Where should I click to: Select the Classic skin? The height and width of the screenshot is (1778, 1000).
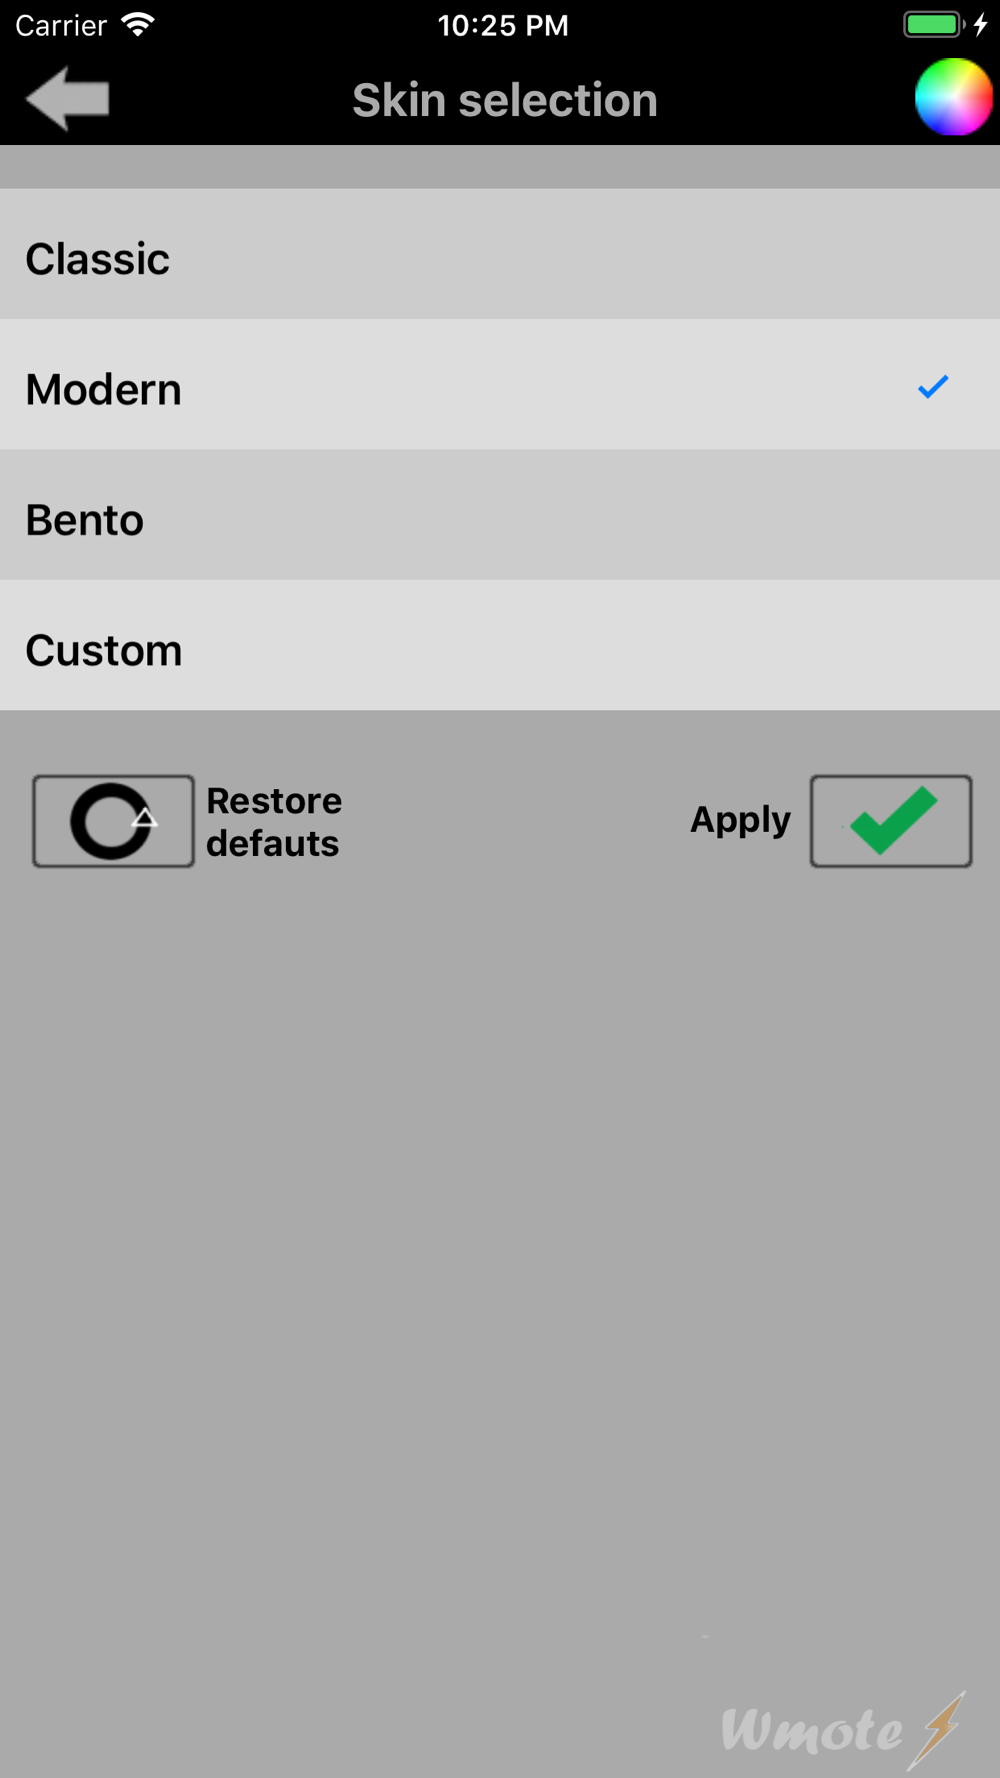pyautogui.click(x=500, y=254)
